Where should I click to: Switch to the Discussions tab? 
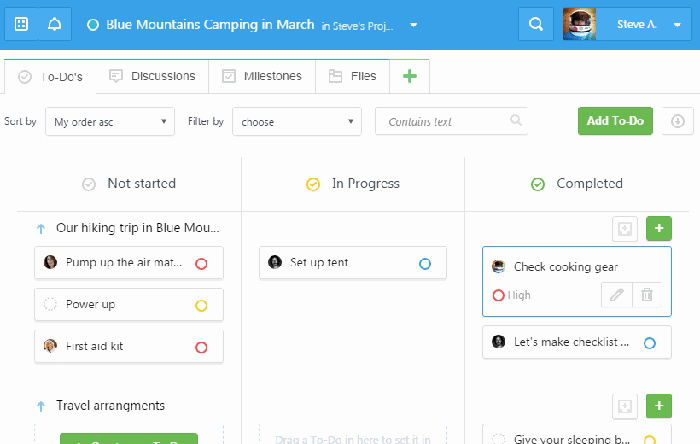click(x=153, y=76)
